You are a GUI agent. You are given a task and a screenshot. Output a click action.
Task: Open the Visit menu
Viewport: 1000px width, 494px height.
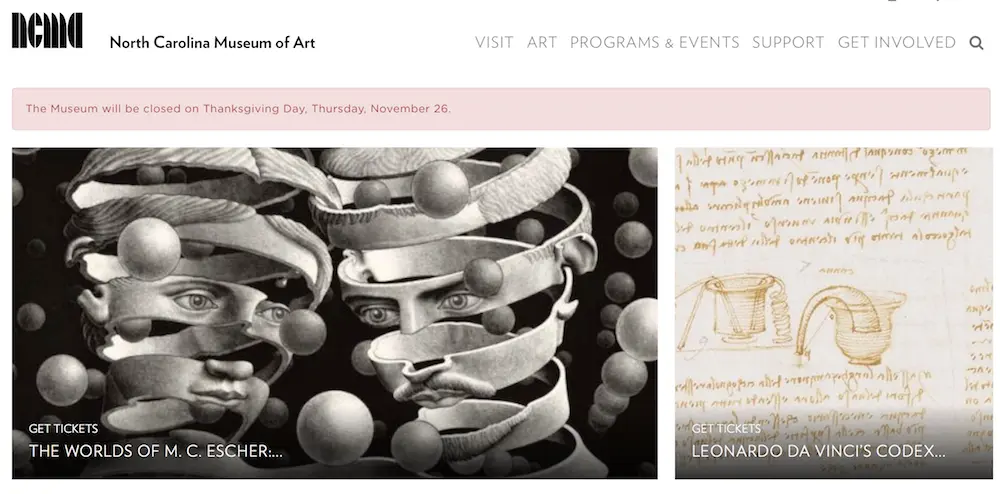(x=494, y=42)
